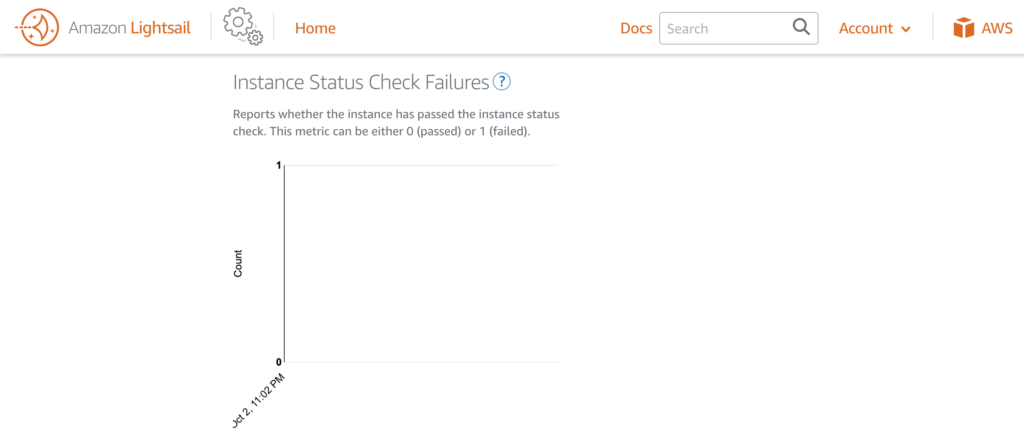Click the center of the empty chart area
The image size is (1024, 447).
421,263
